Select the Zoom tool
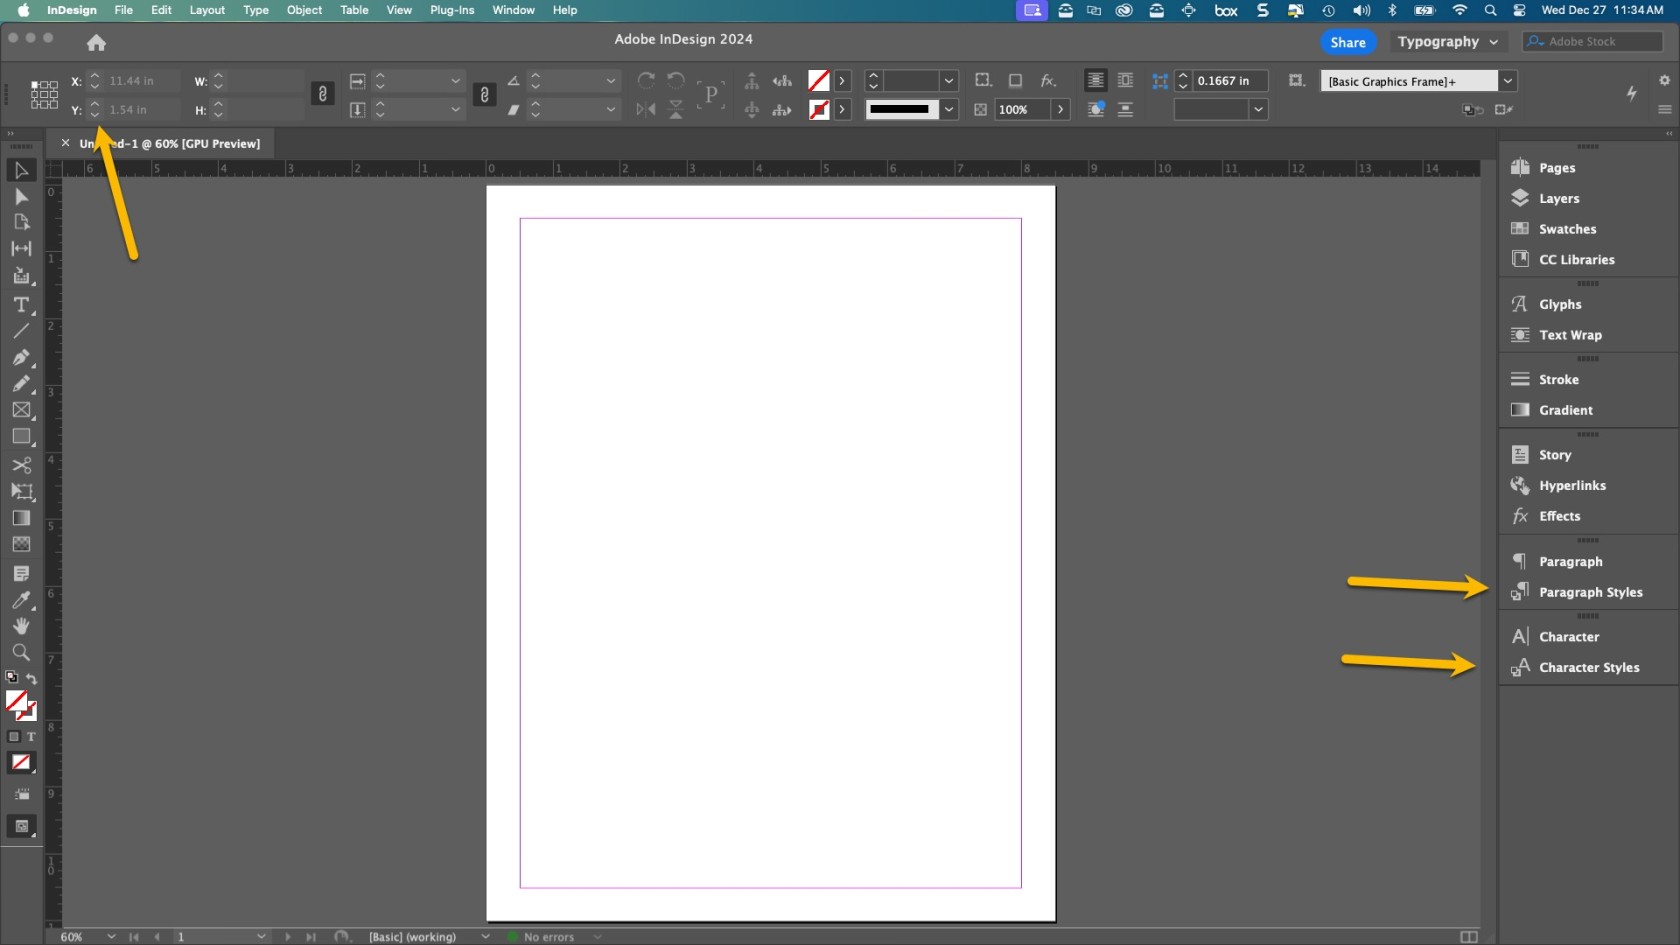 pyautogui.click(x=21, y=652)
